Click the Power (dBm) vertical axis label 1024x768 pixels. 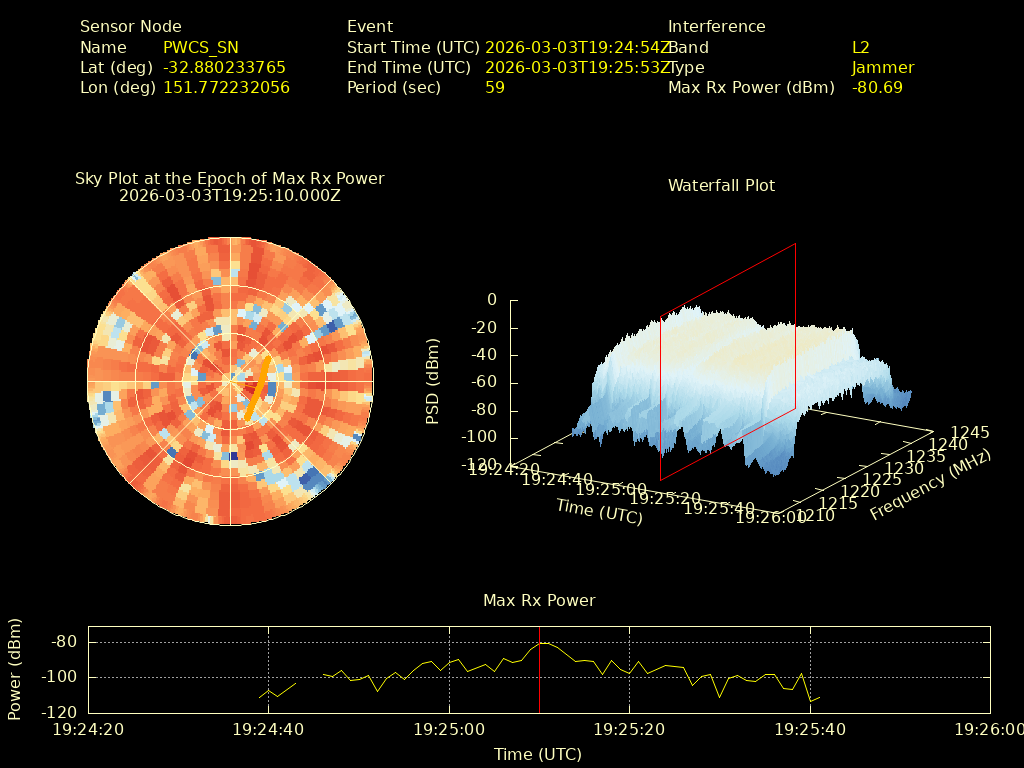tap(15, 670)
